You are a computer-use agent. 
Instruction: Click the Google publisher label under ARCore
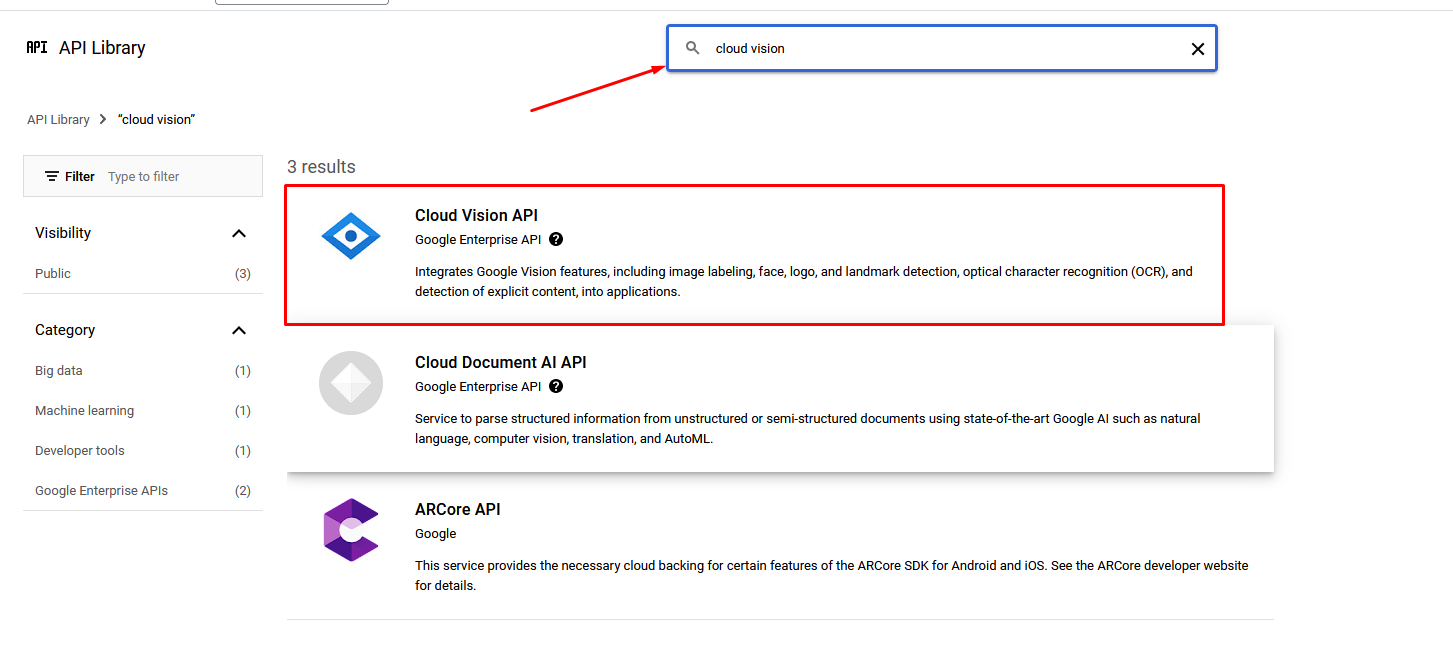[436, 534]
